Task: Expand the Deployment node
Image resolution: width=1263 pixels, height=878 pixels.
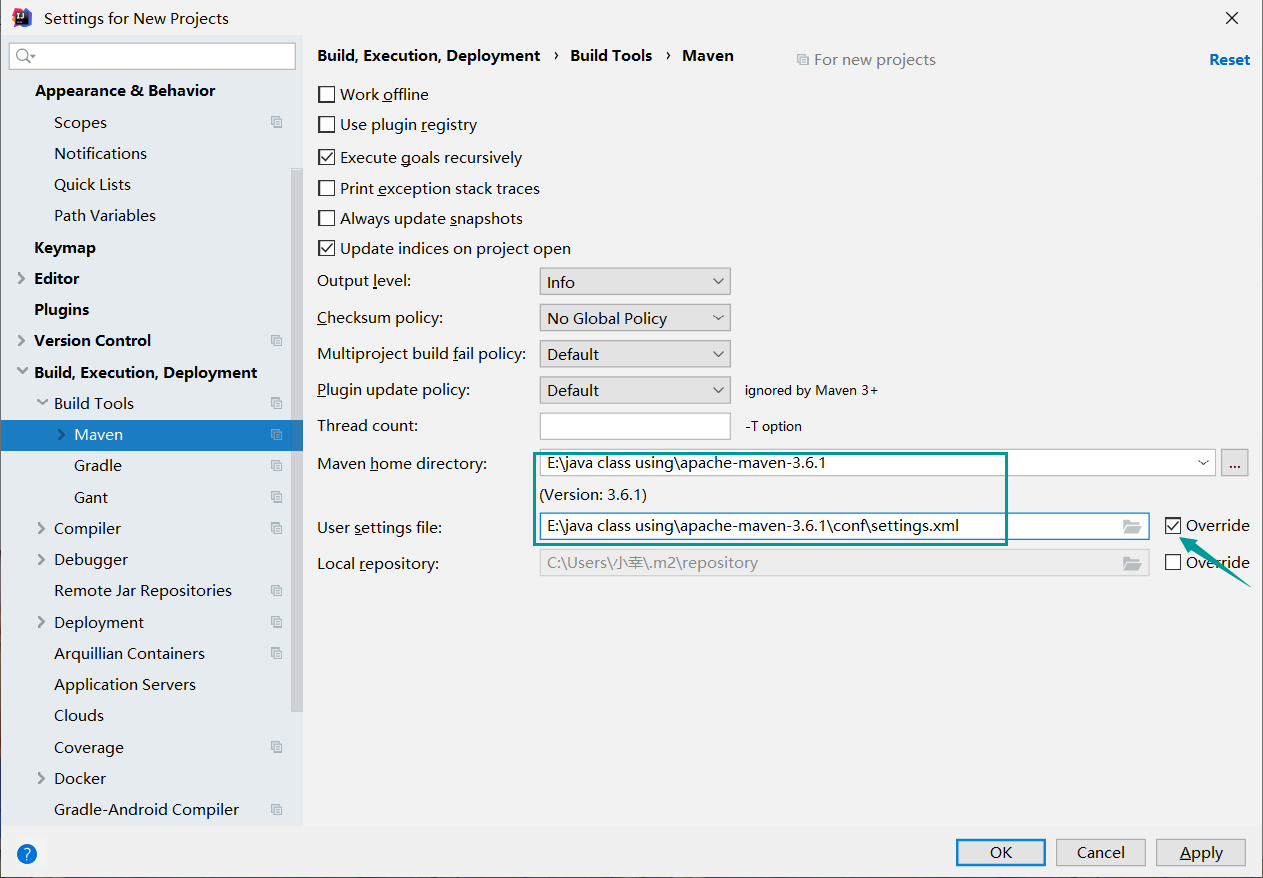Action: click(x=41, y=622)
